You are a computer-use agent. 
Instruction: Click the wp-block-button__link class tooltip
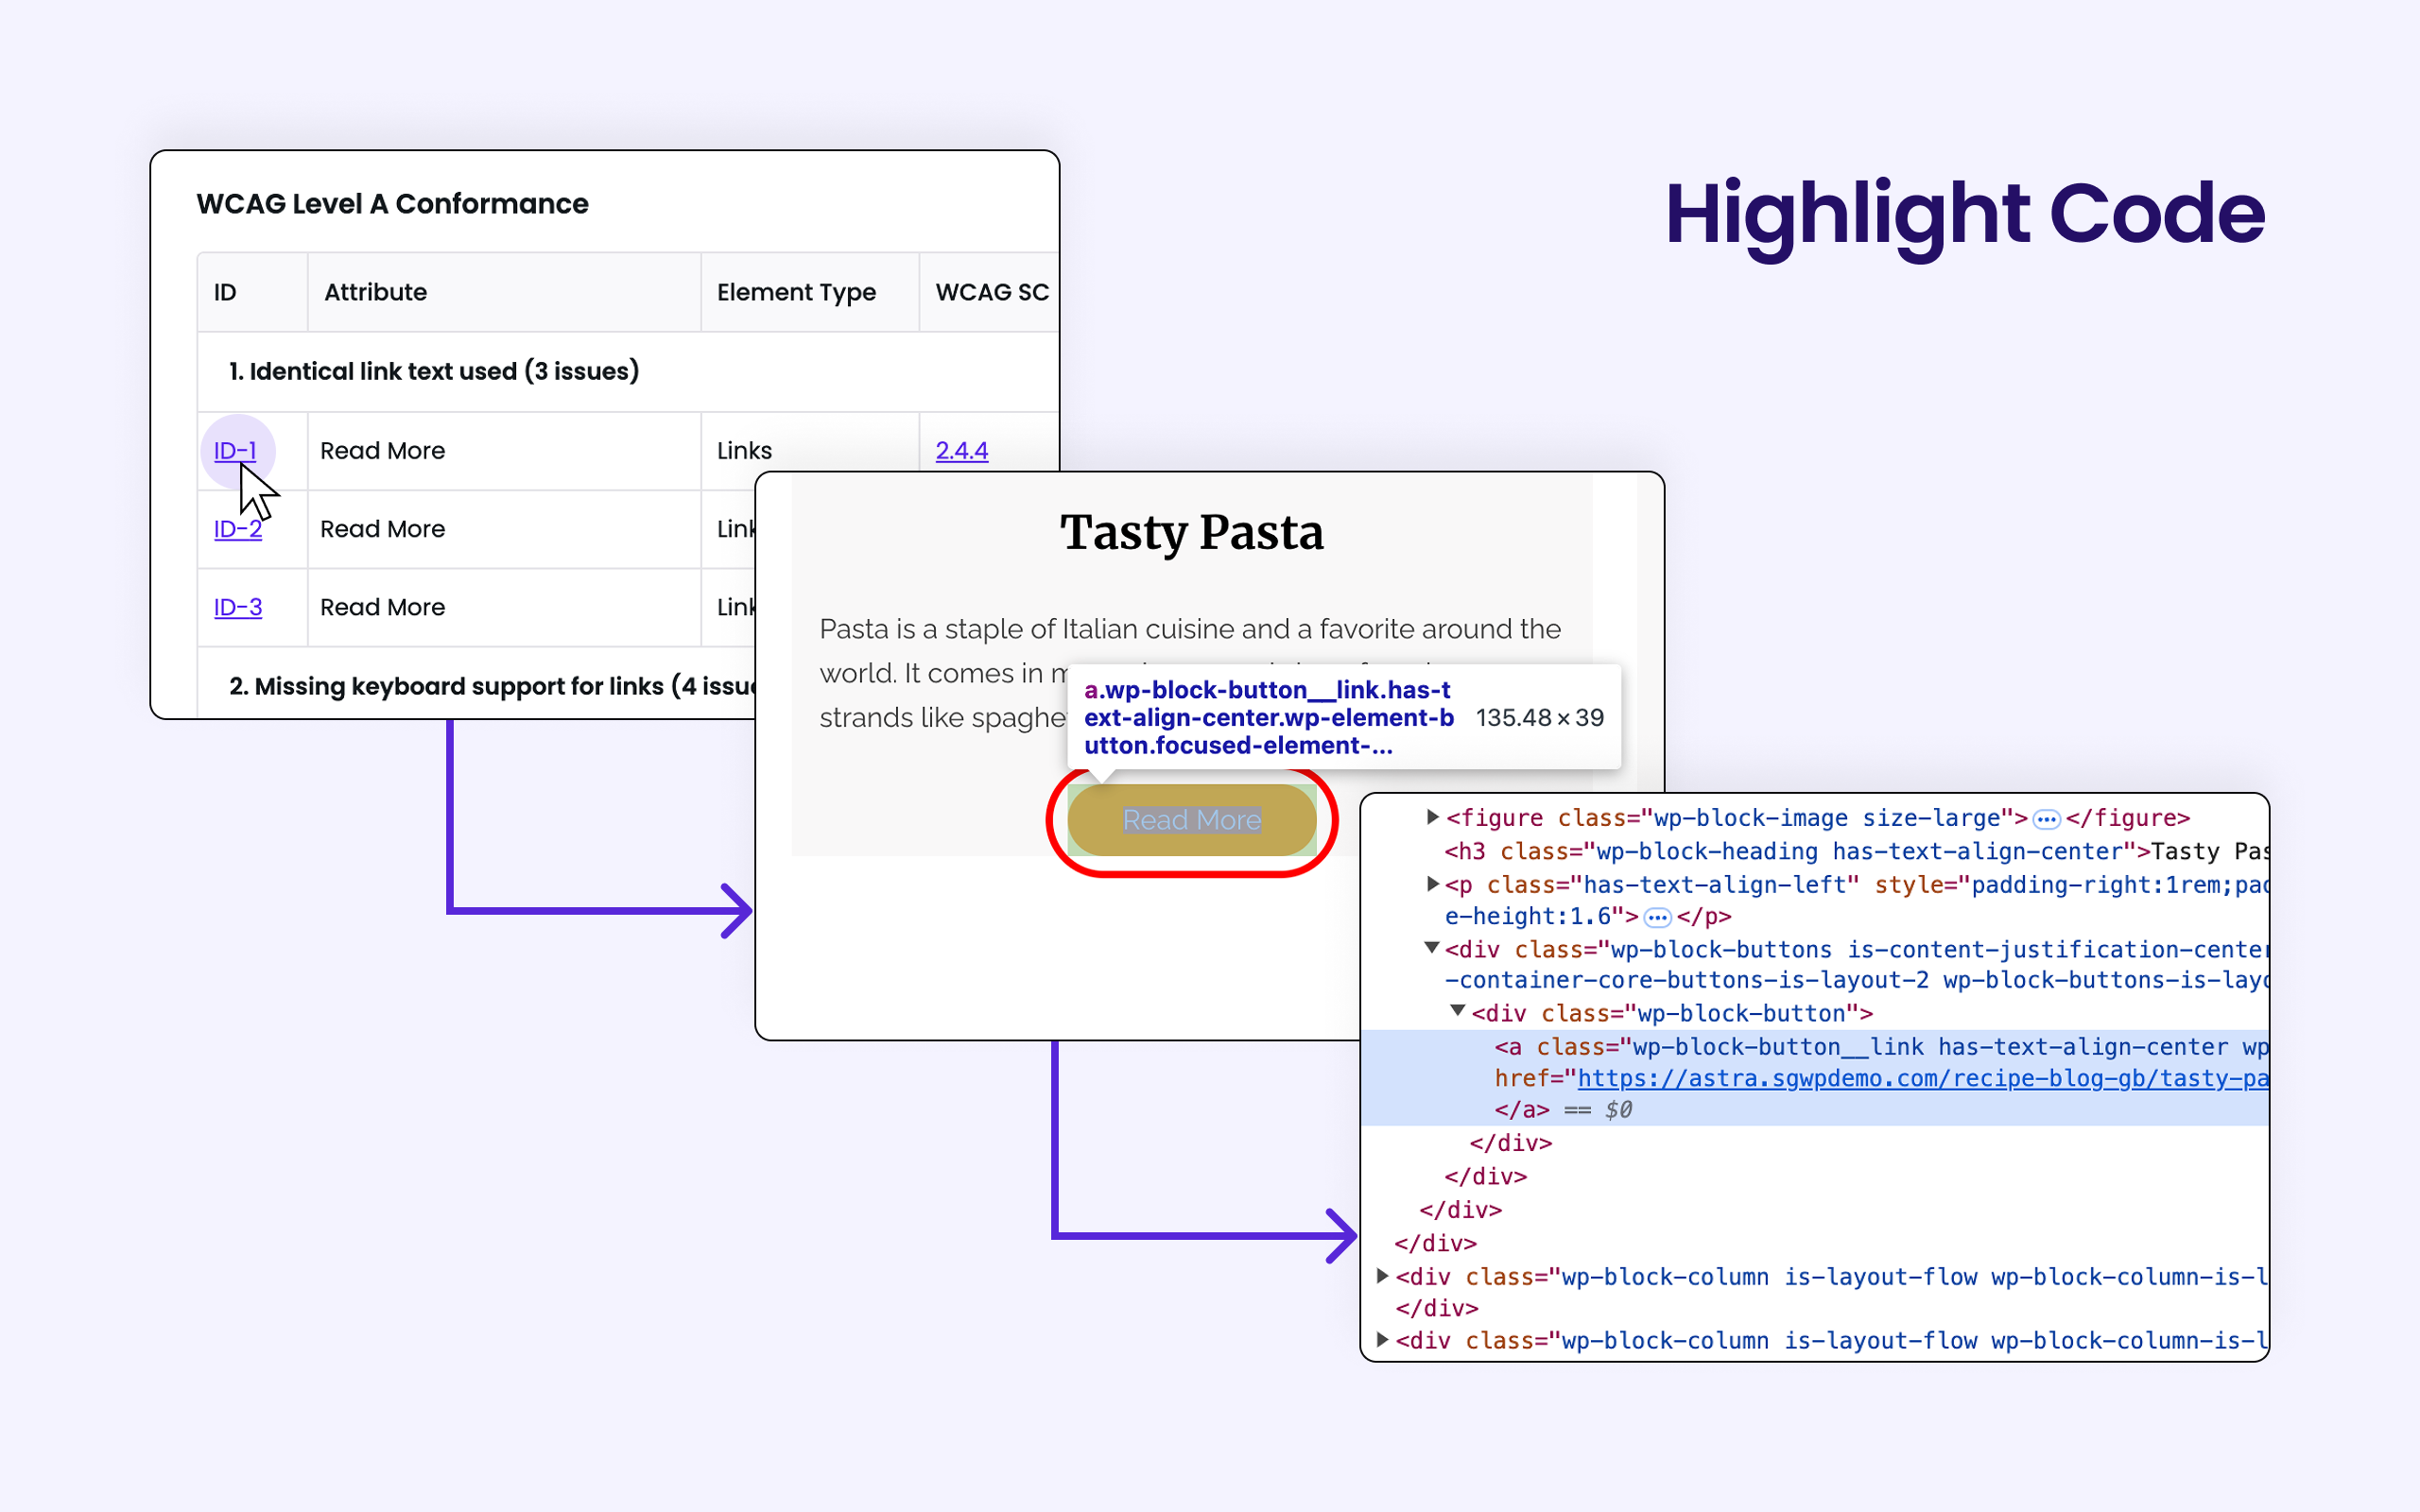pos(1267,716)
